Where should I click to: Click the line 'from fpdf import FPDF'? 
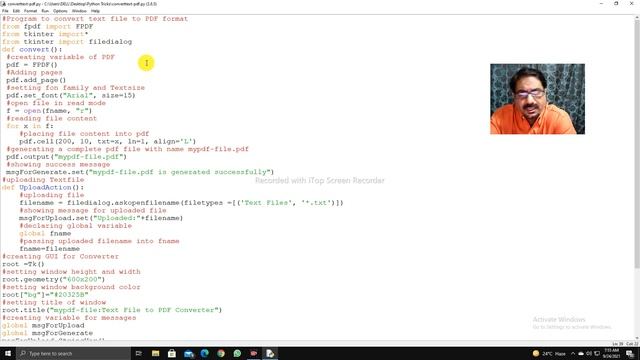[48, 27]
